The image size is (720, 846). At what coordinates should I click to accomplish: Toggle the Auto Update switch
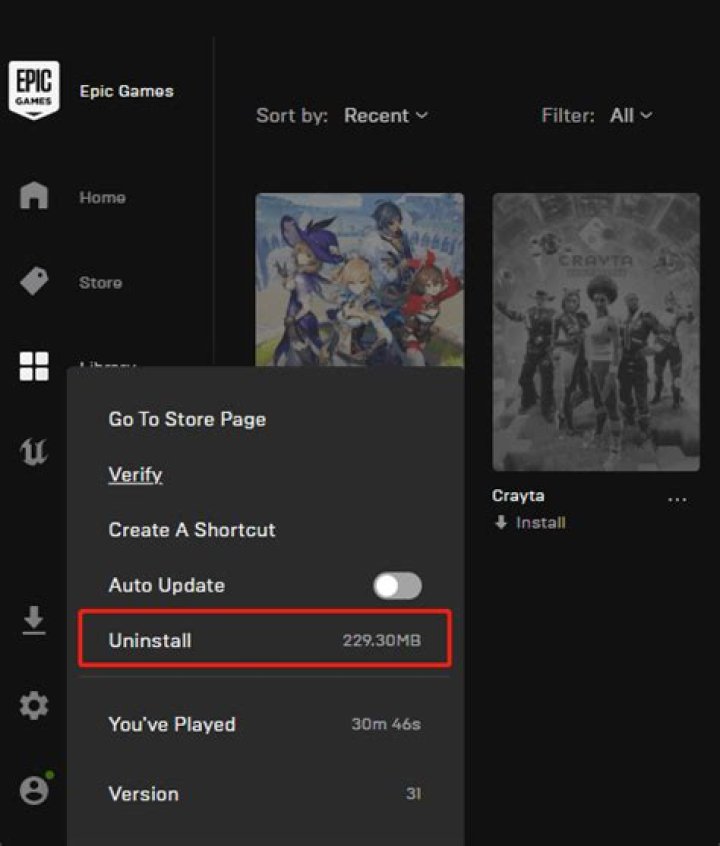pos(397,586)
